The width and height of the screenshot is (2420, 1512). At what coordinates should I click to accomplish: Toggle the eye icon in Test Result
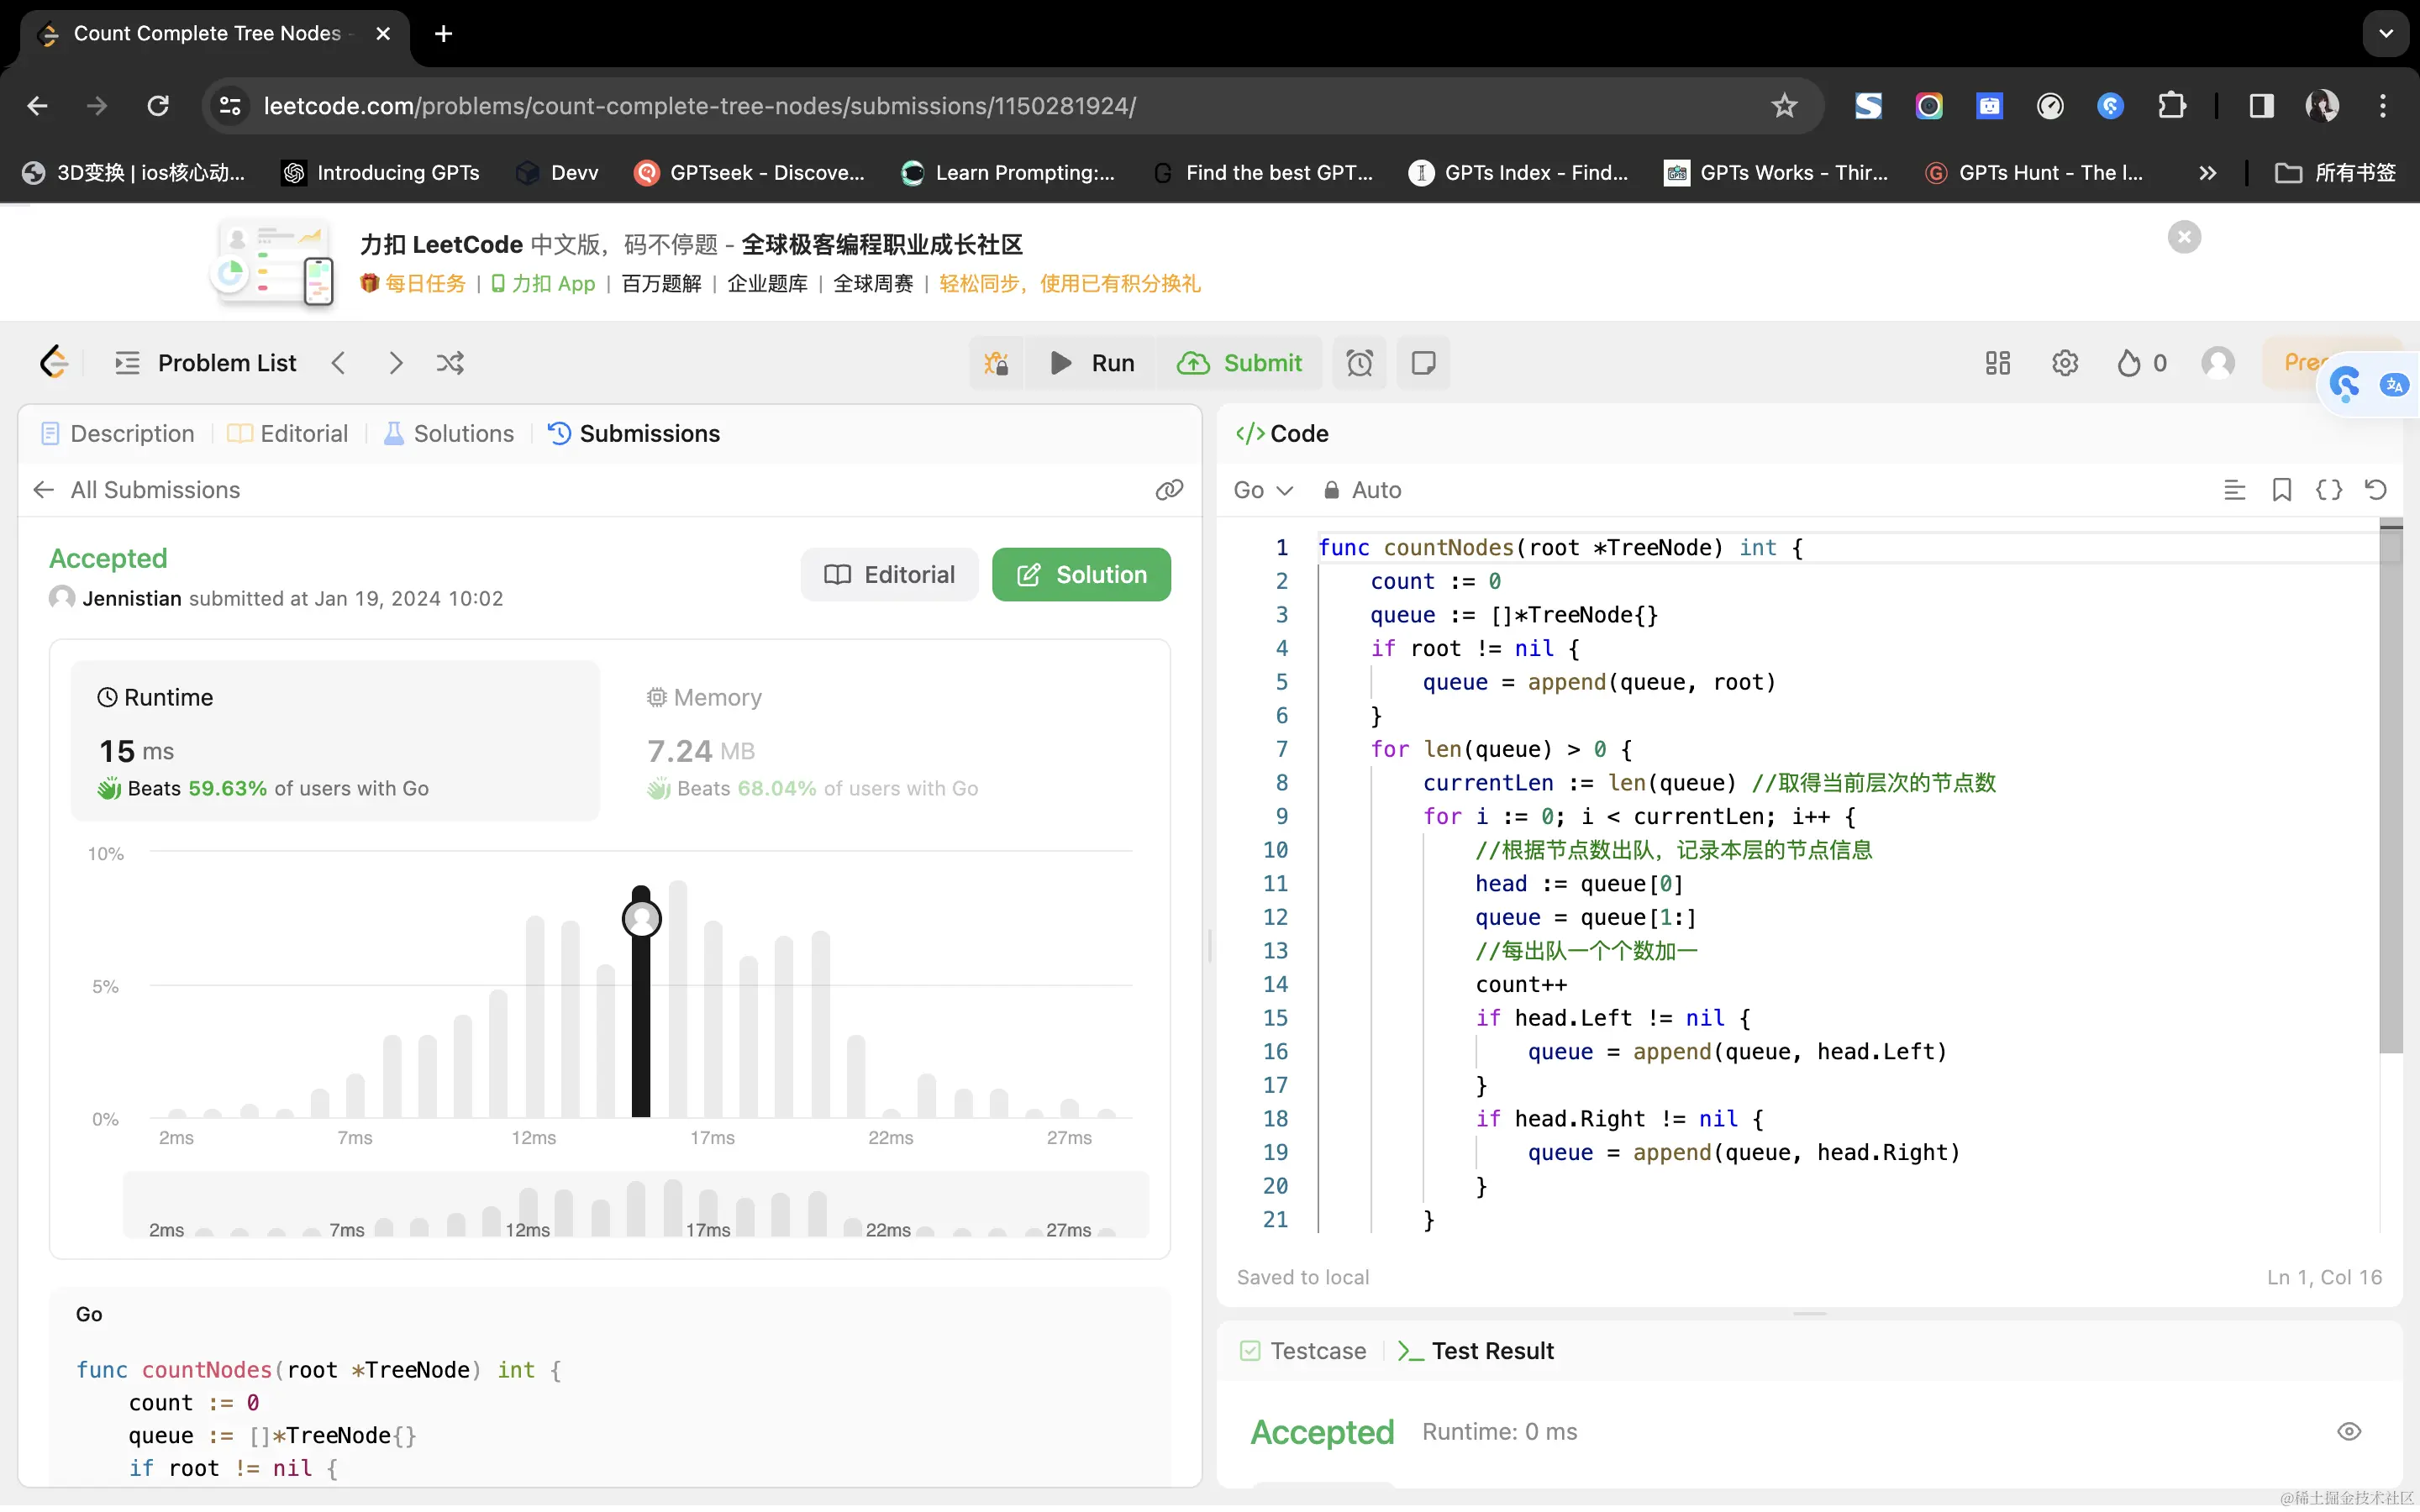coord(2349,1432)
